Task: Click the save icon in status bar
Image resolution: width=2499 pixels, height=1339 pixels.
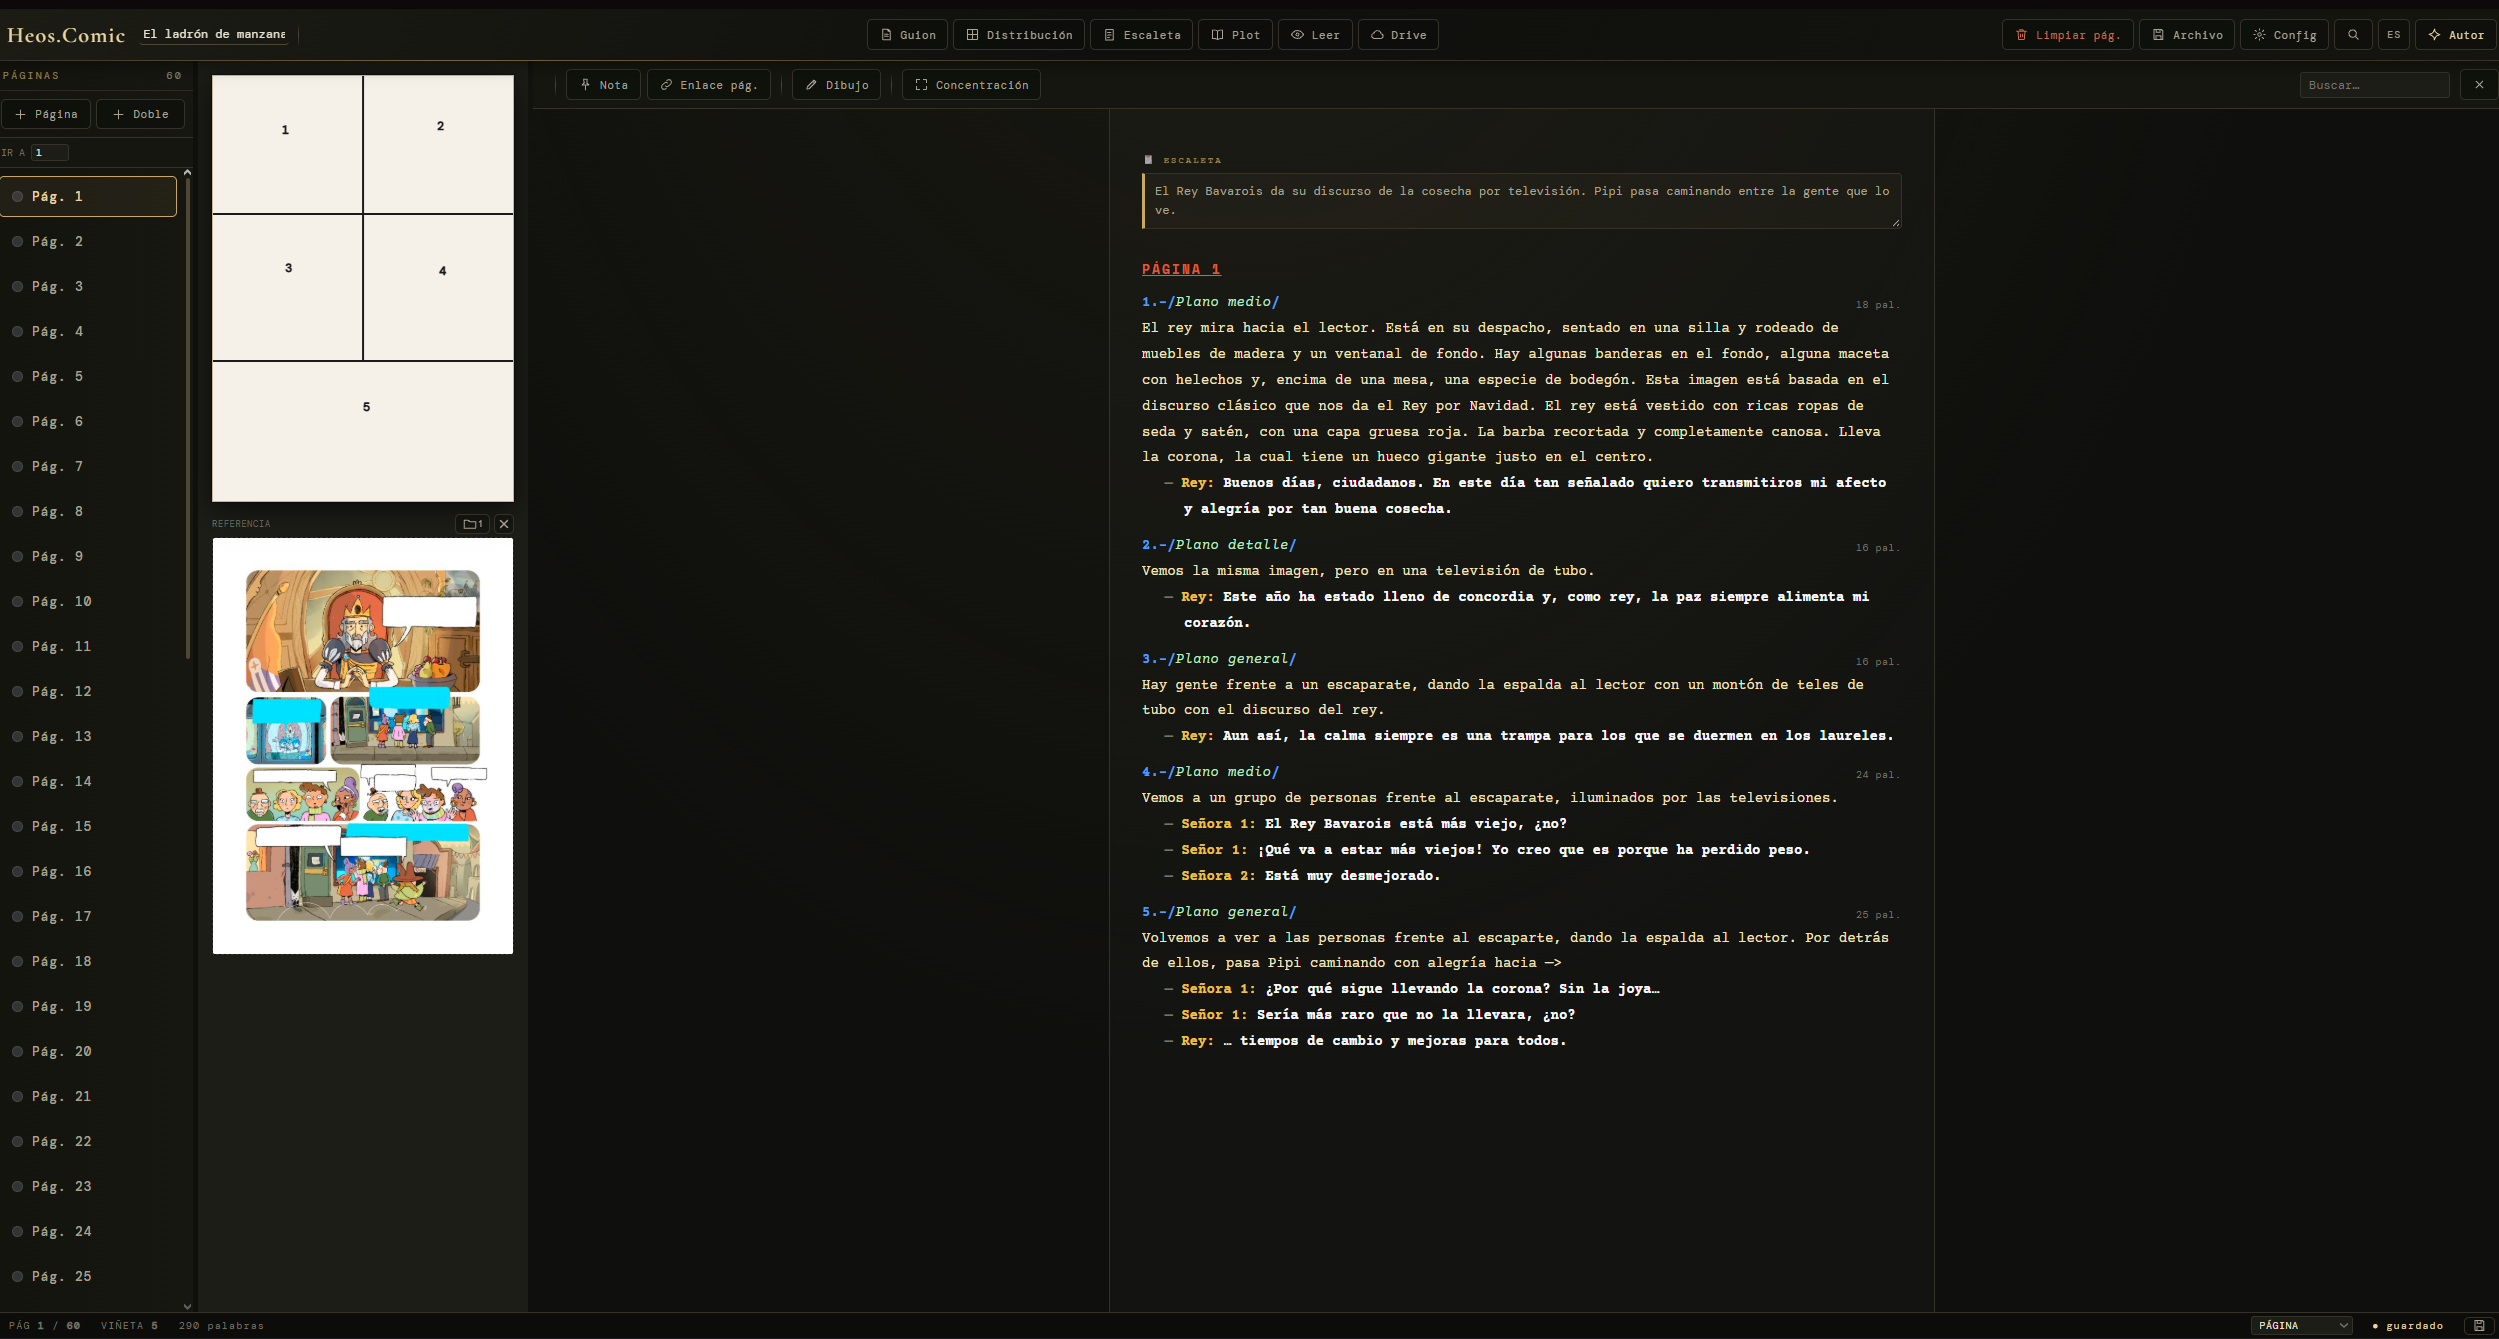Action: pos(2479,1326)
